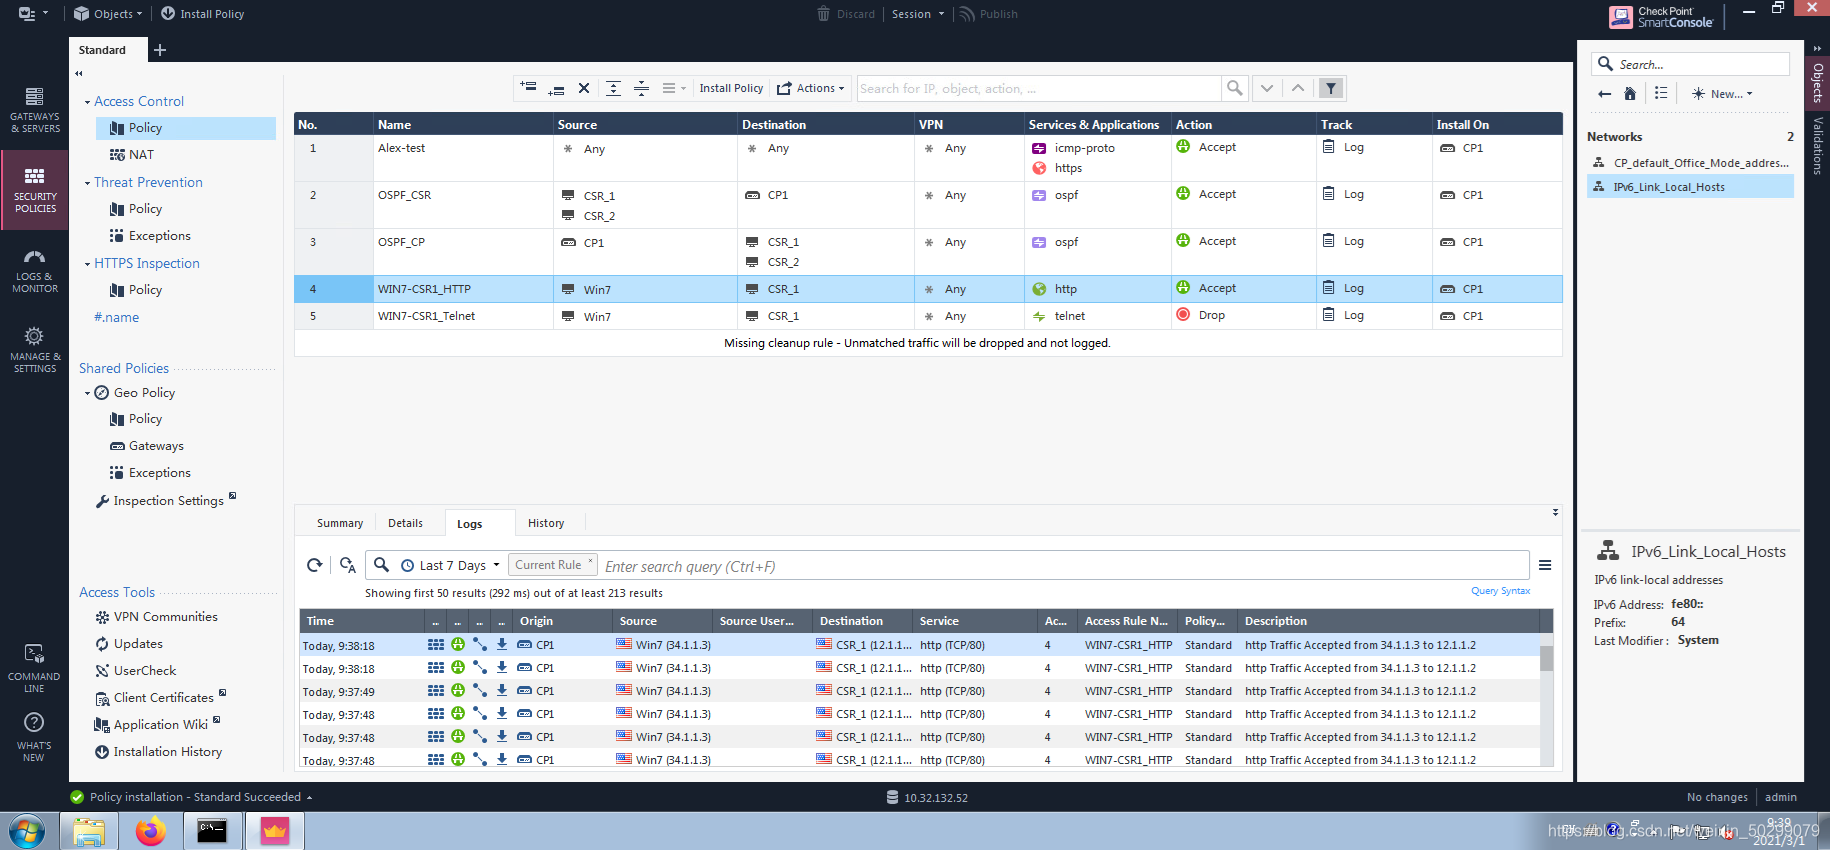Image resolution: width=1830 pixels, height=850 pixels.
Task: Switch to the Summary tab
Action: coord(340,523)
